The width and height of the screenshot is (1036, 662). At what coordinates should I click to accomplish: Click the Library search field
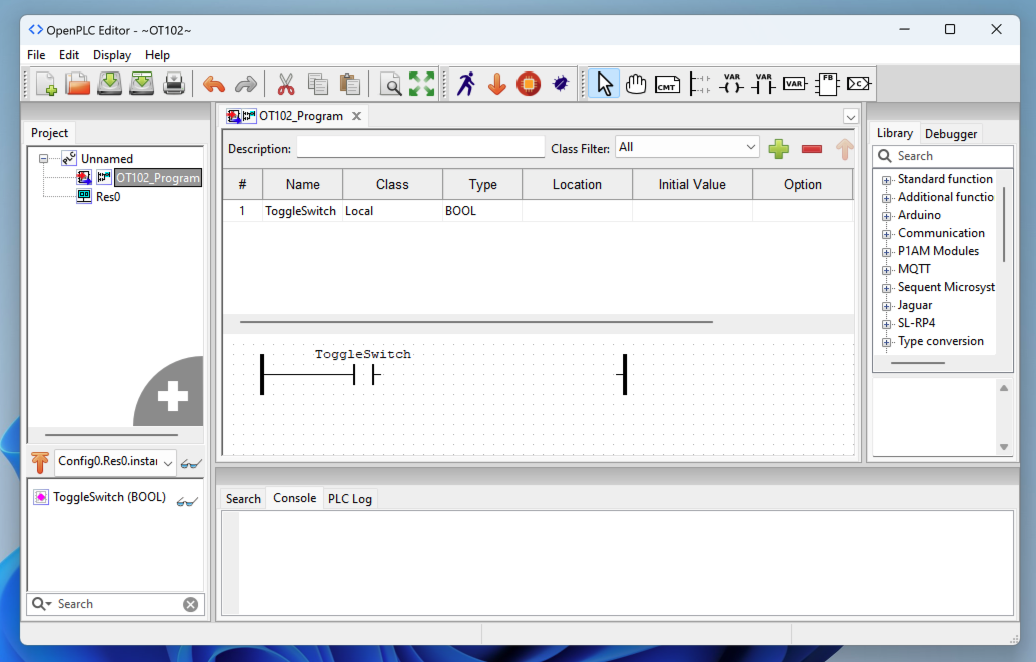coord(943,157)
